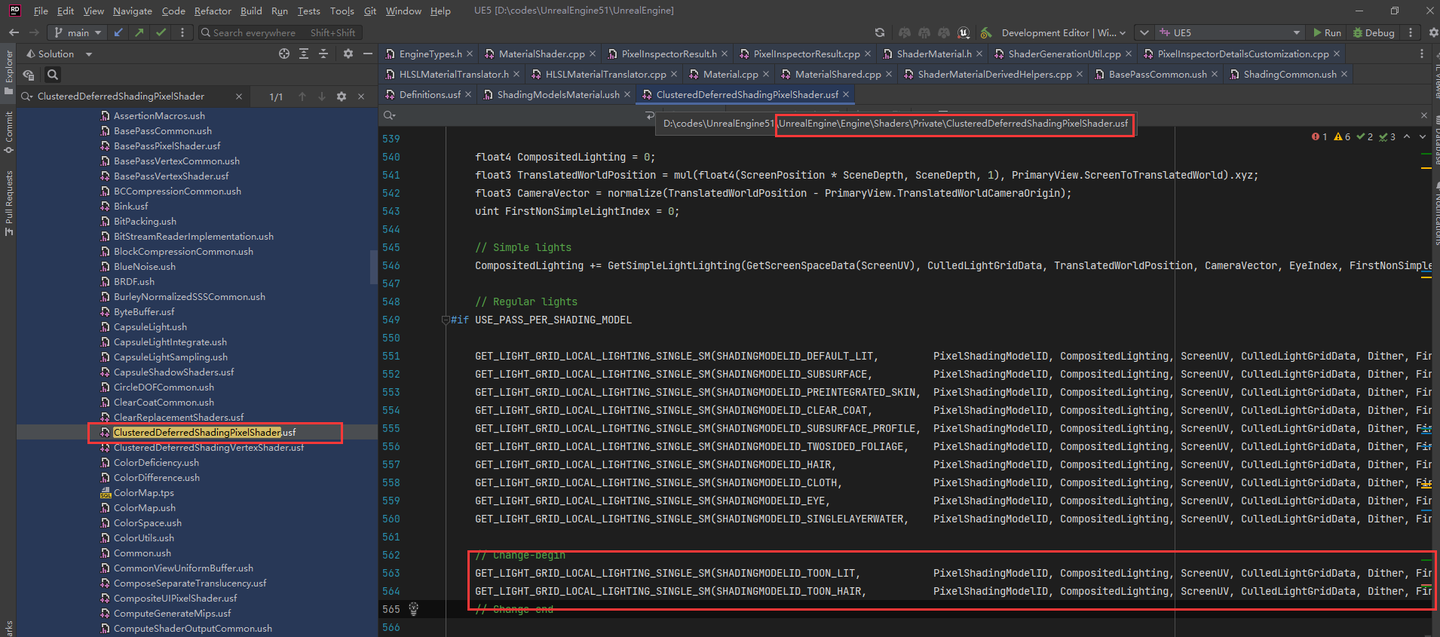The width and height of the screenshot is (1440, 637).
Task: Clear the ClusteredDeferredShadingPixelShader search query
Action: (238, 96)
